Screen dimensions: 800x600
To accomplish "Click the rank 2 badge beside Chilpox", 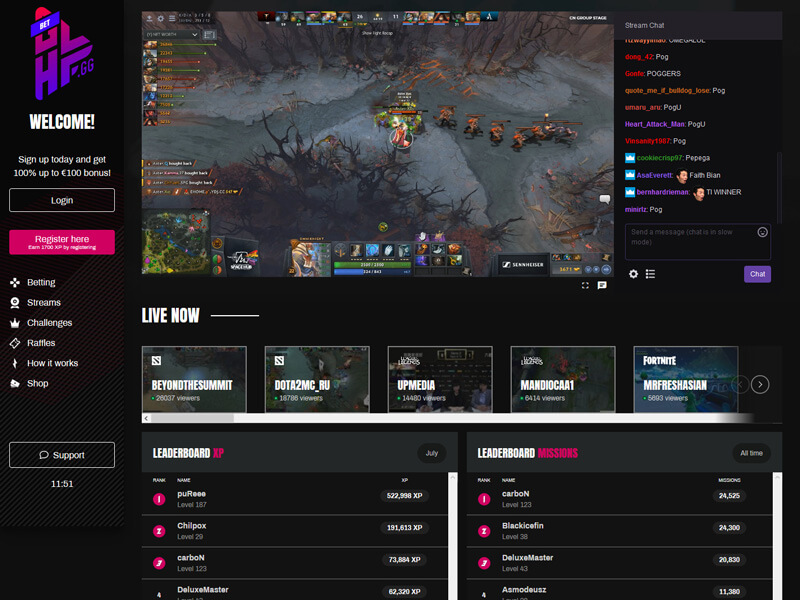I will [x=159, y=531].
